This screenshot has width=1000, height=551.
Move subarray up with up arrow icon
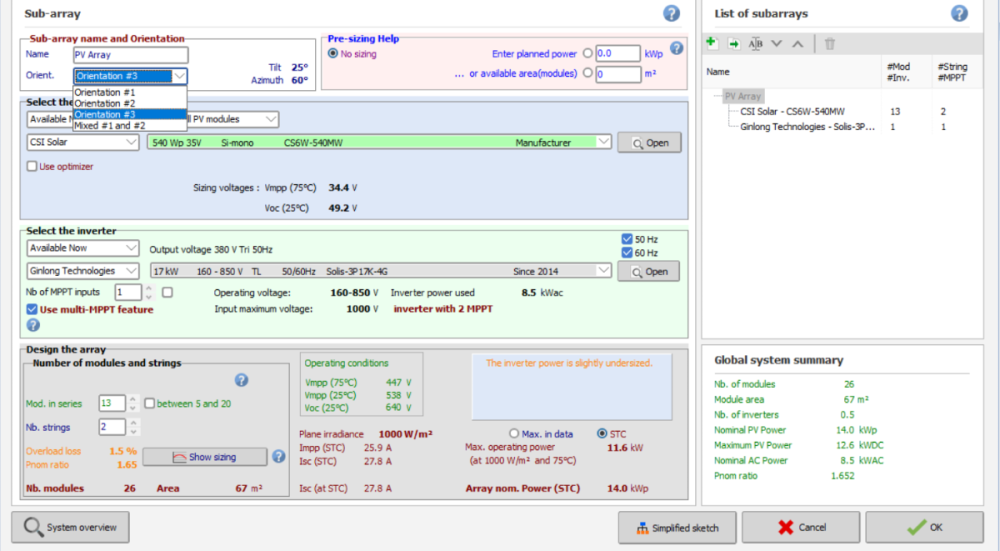[x=797, y=43]
